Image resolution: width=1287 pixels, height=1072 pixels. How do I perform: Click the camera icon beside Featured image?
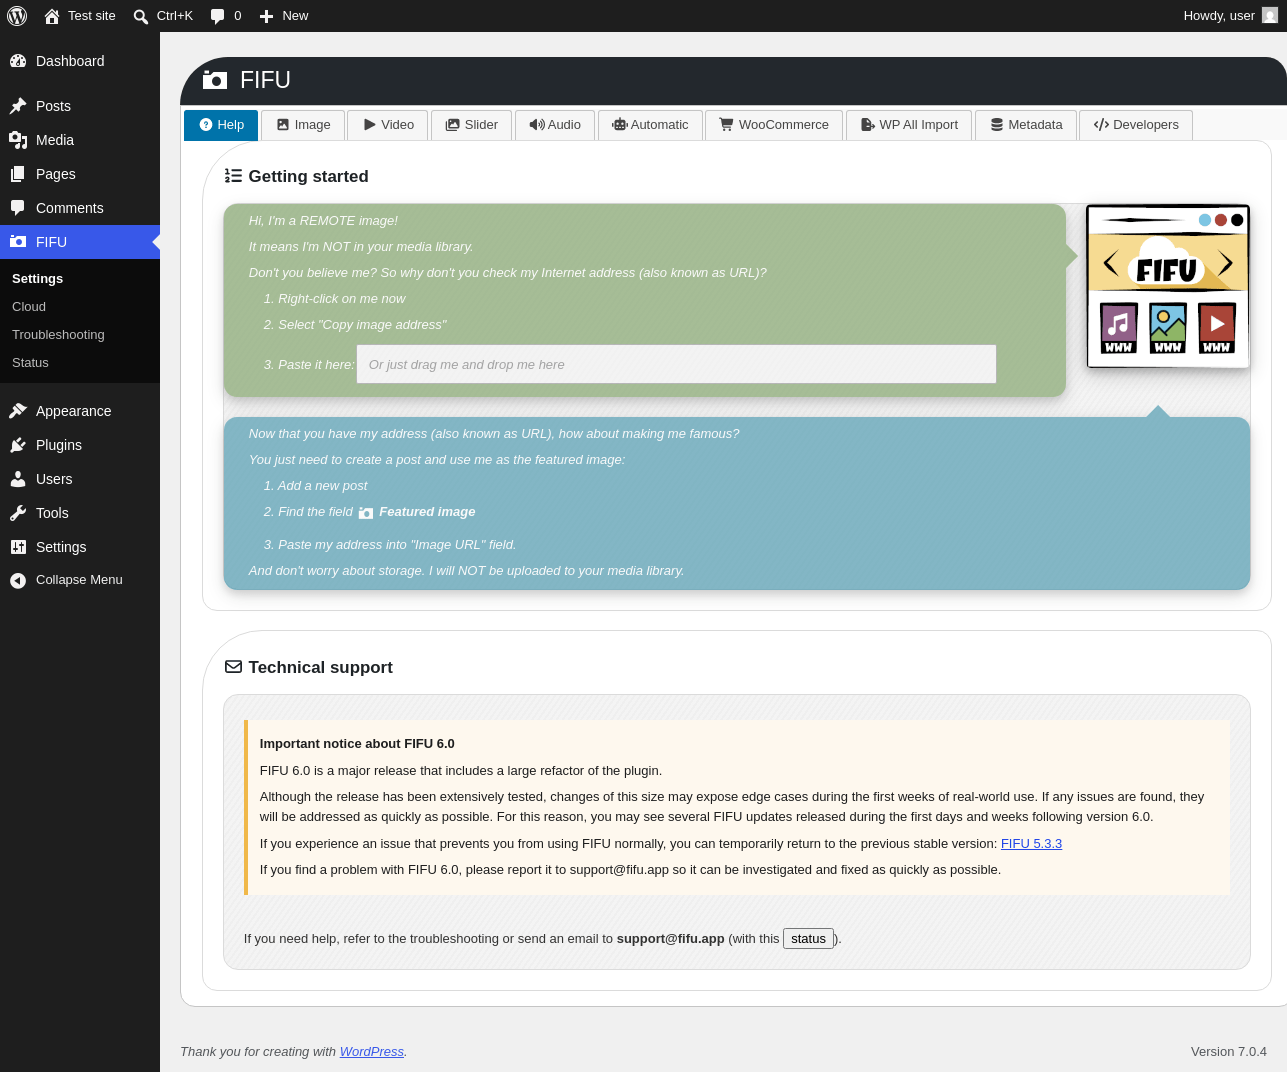[366, 513]
